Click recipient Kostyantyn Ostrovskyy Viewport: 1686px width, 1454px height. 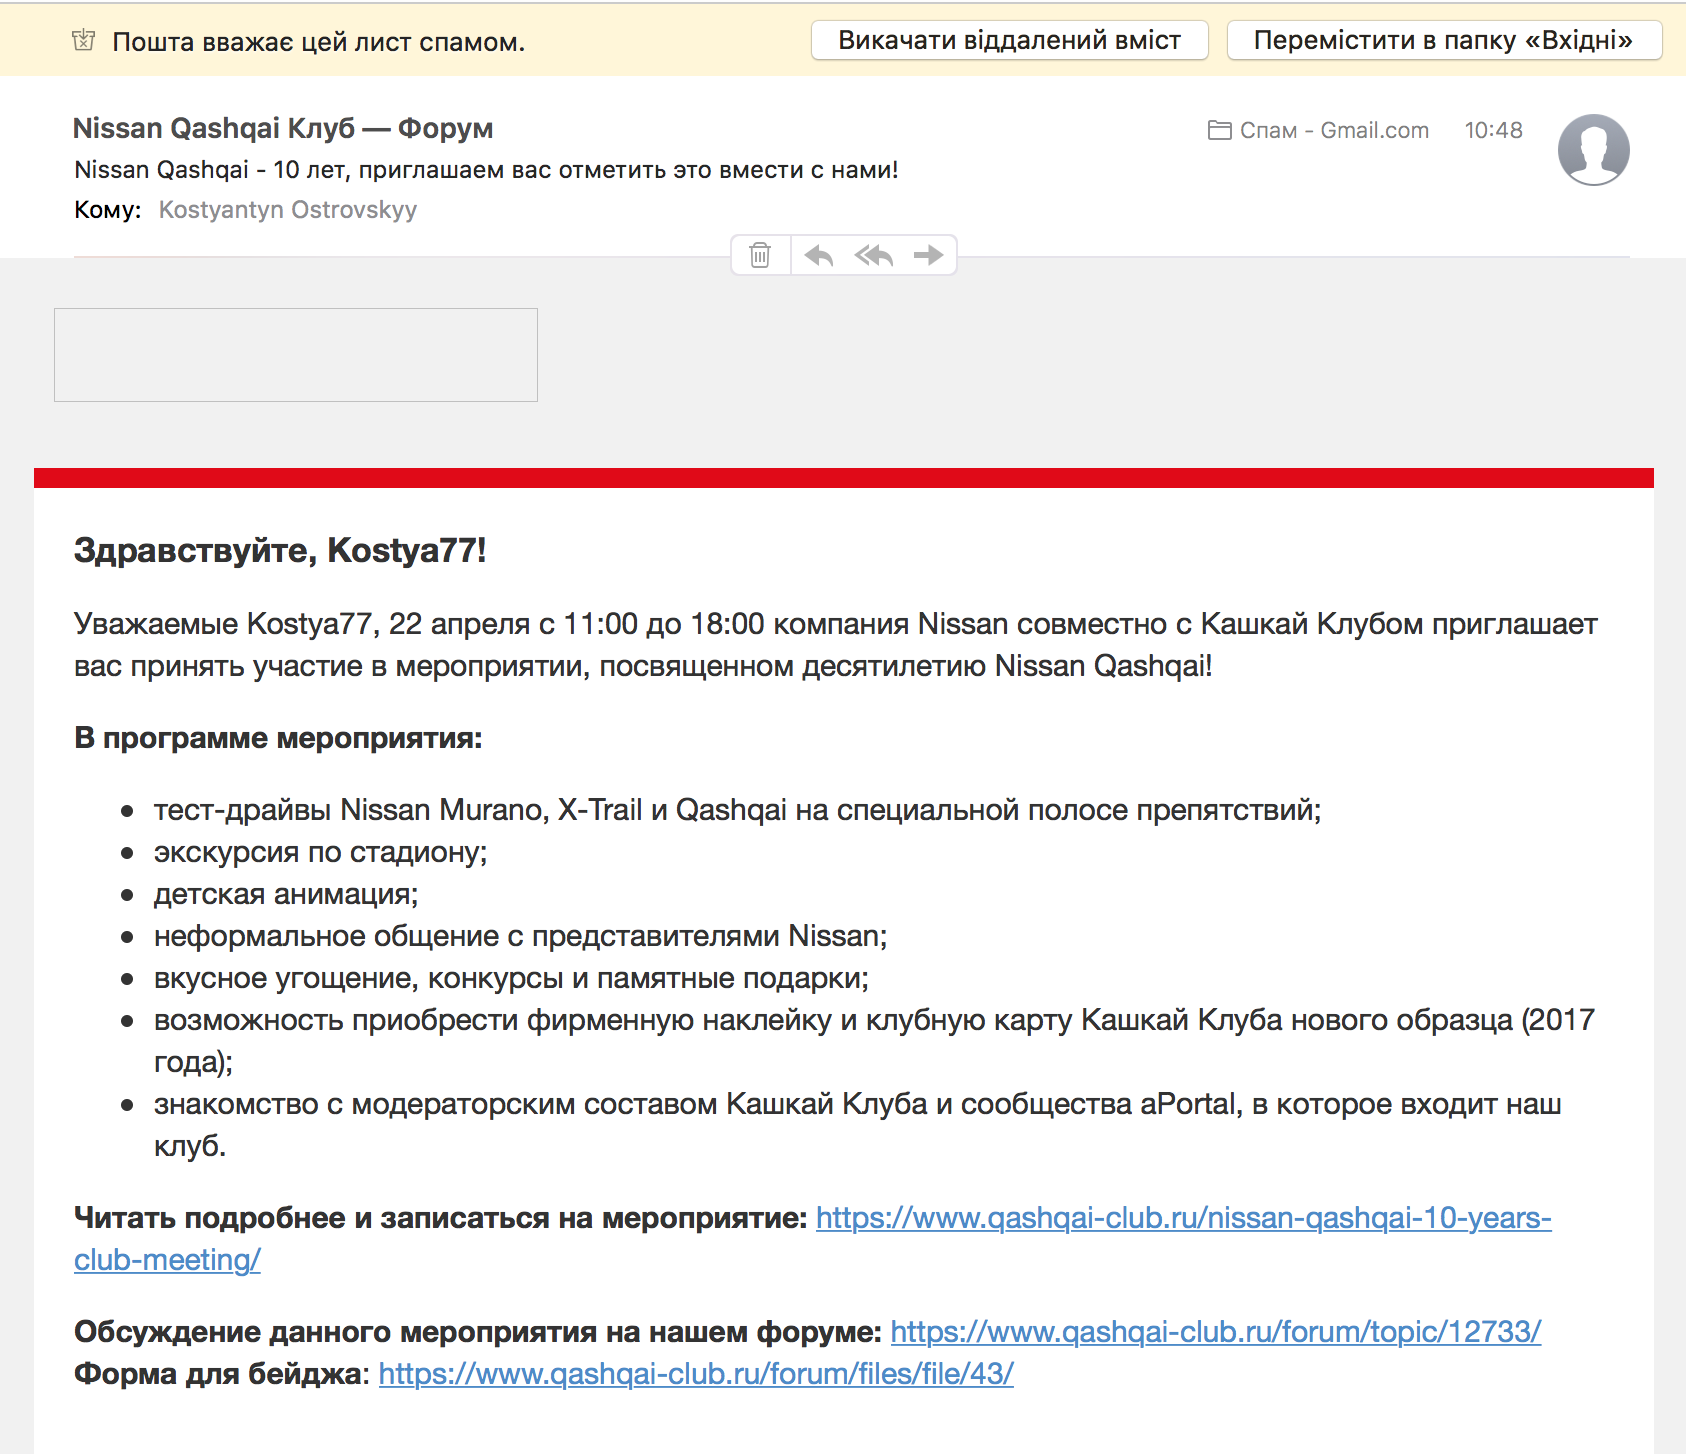288,210
